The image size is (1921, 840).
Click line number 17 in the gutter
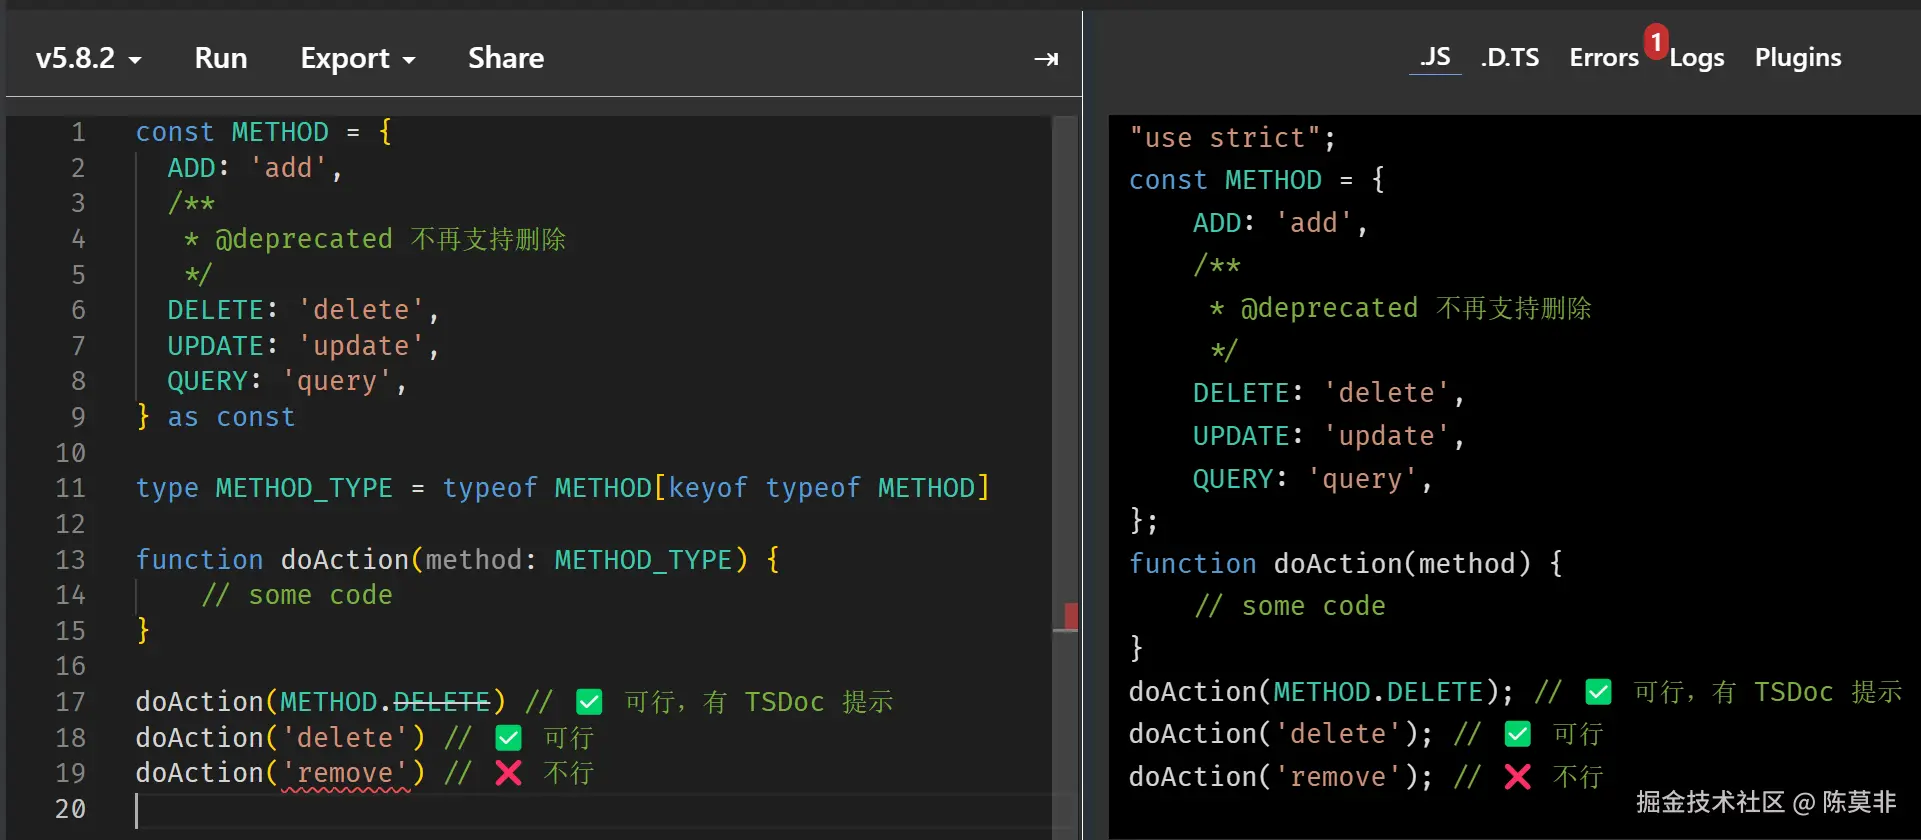pyautogui.click(x=70, y=702)
